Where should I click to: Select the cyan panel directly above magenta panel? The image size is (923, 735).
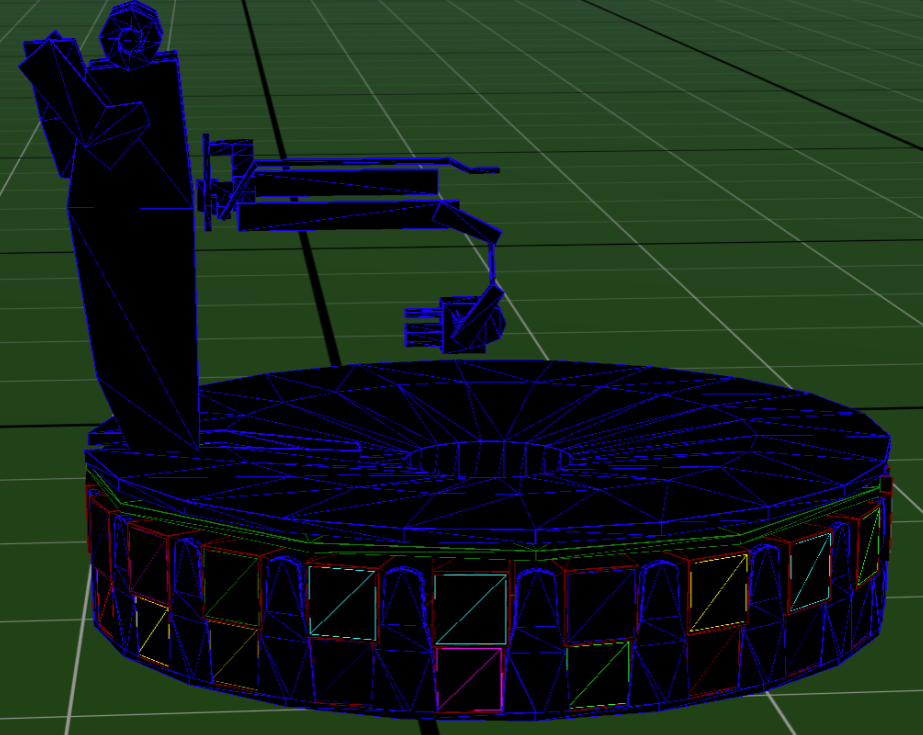pyautogui.click(x=470, y=608)
